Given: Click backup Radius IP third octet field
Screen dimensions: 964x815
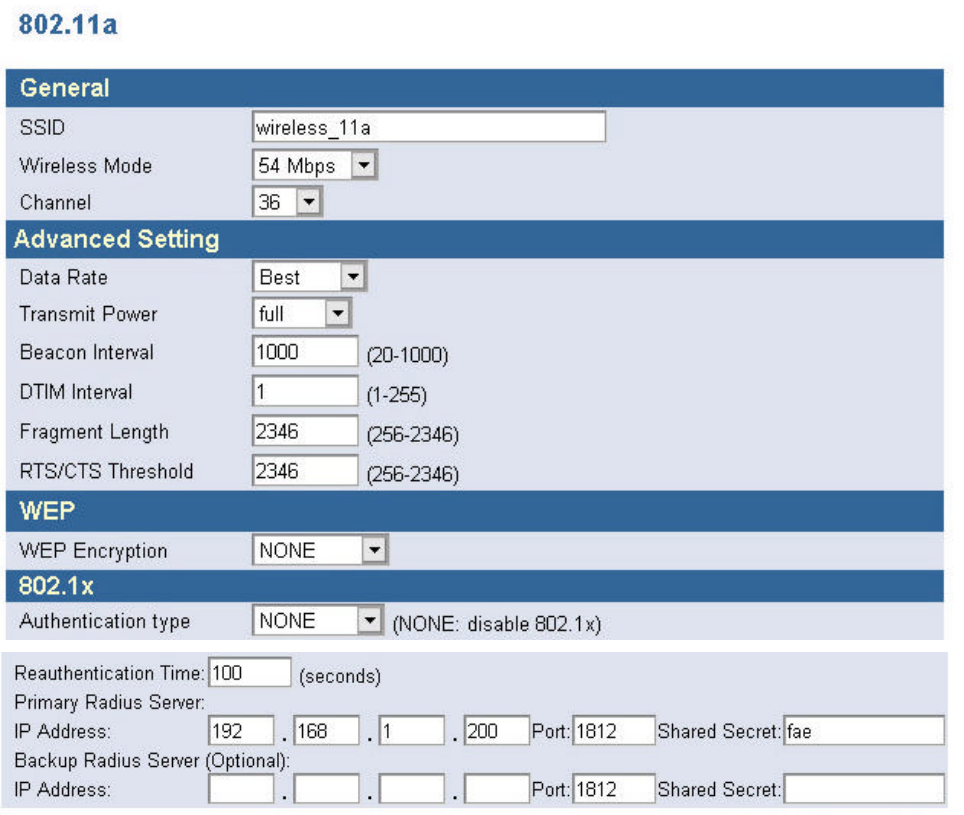Looking at the screenshot, I should pyautogui.click(x=411, y=789).
